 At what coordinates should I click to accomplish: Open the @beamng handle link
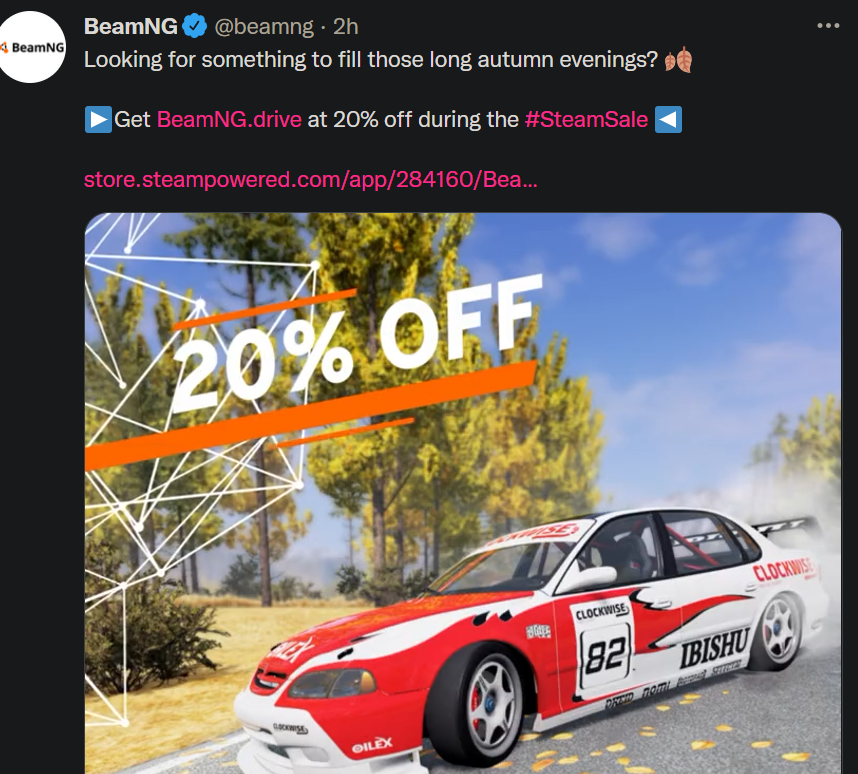tap(264, 27)
